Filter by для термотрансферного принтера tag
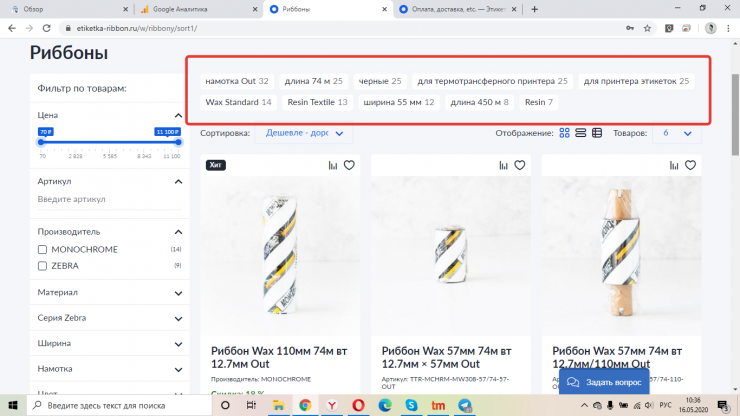740x416 pixels. tap(492, 81)
